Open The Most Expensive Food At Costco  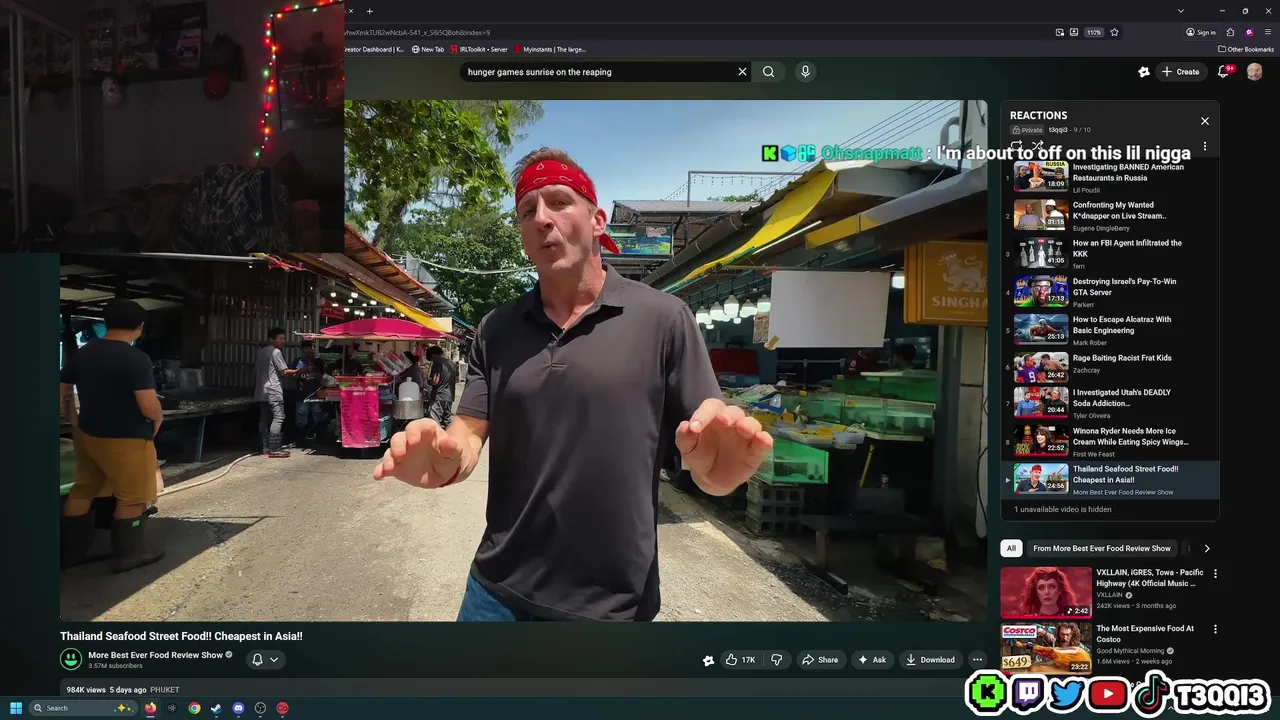click(x=1102, y=647)
